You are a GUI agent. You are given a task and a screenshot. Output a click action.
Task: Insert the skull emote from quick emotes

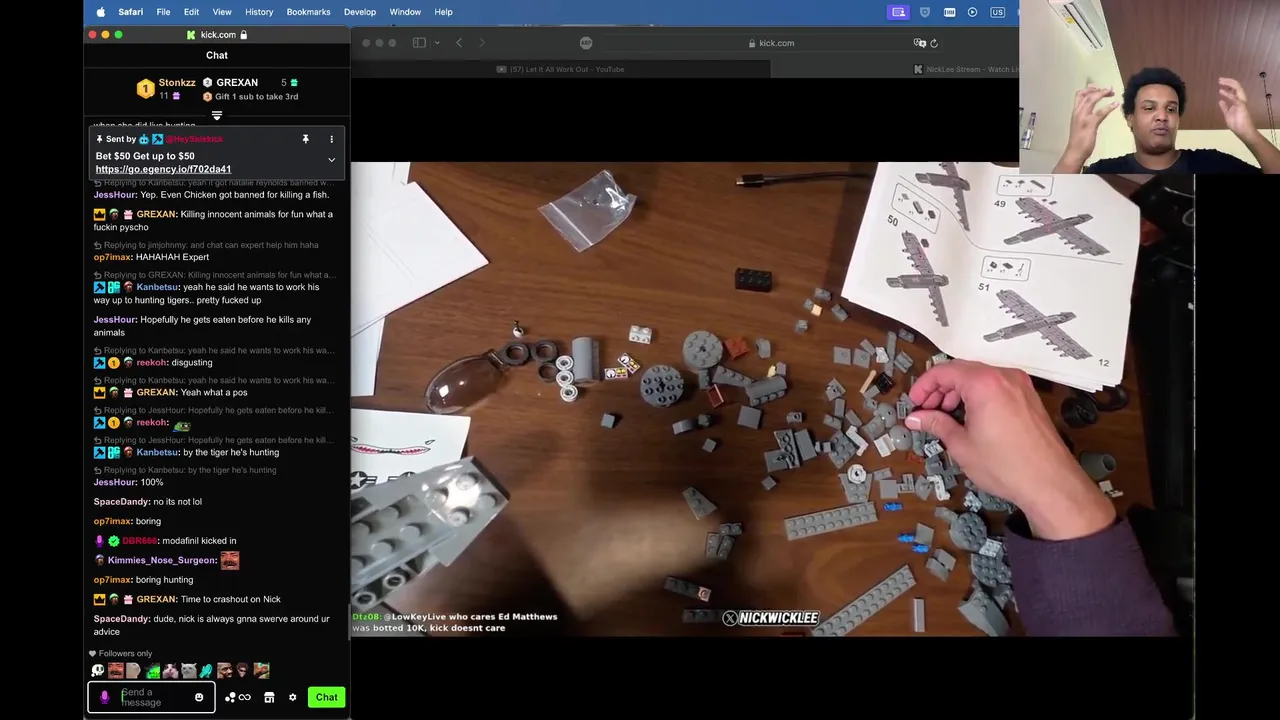click(x=97, y=671)
